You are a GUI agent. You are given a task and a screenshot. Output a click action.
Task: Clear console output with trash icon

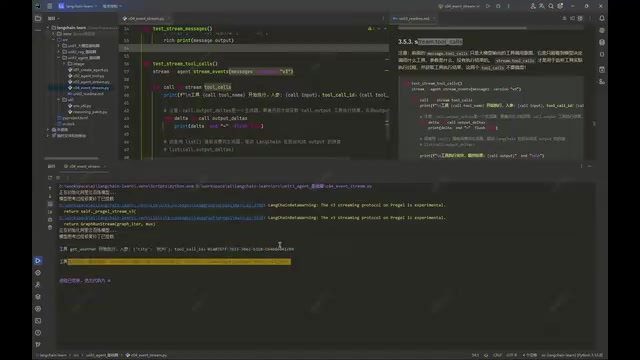(x=50, y=227)
